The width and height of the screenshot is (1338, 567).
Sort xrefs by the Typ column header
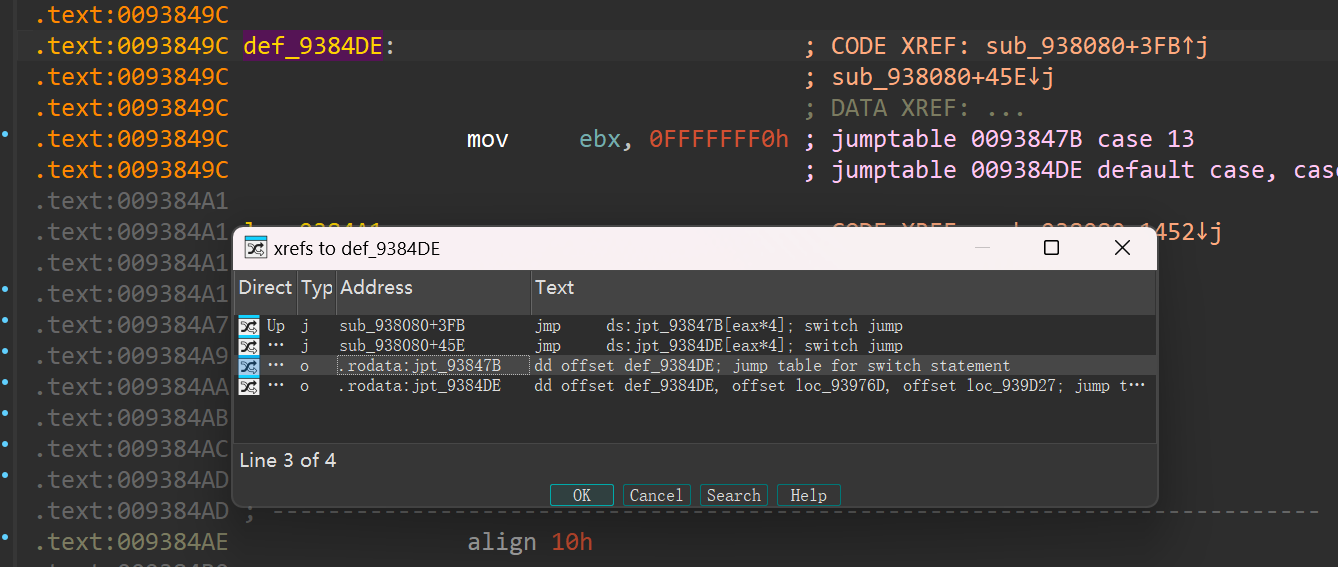pos(316,288)
